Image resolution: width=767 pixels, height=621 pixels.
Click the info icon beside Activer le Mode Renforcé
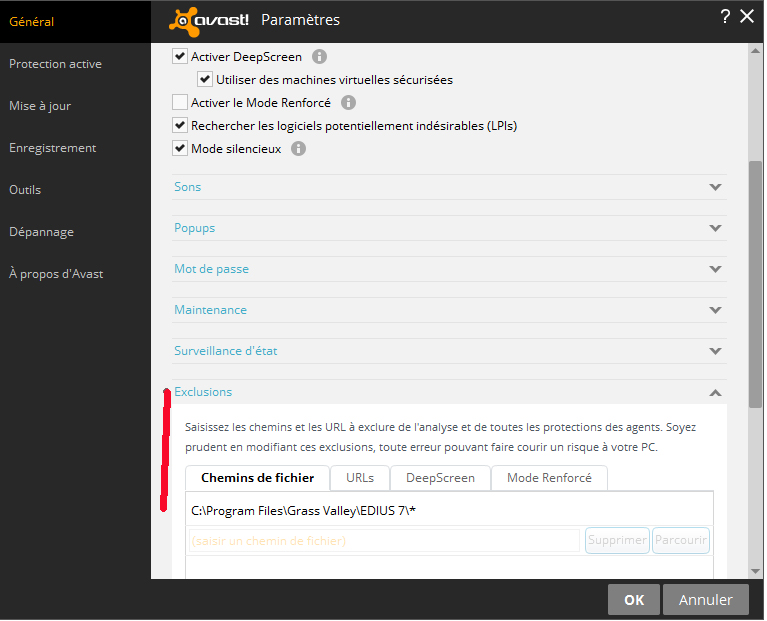tap(349, 103)
